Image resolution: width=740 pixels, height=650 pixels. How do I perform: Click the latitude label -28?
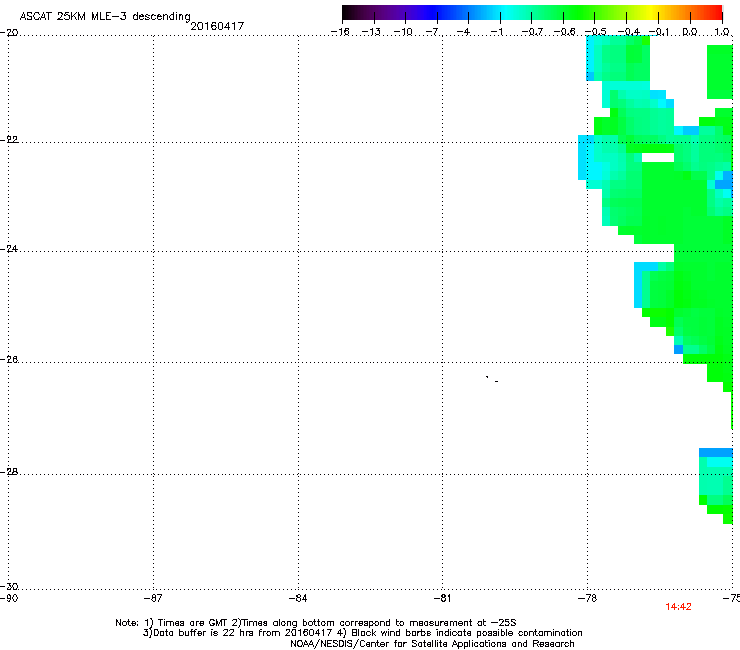tap(9, 472)
